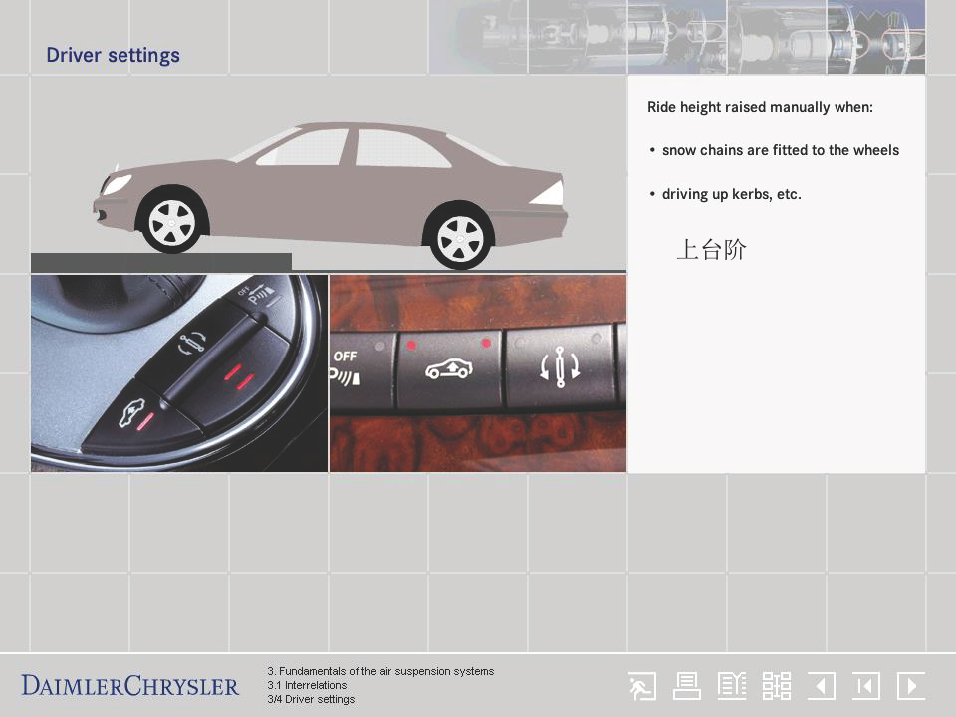Click the '3/4 Driver settings' footer text
Screen dimensions: 956x717
click(x=311, y=699)
